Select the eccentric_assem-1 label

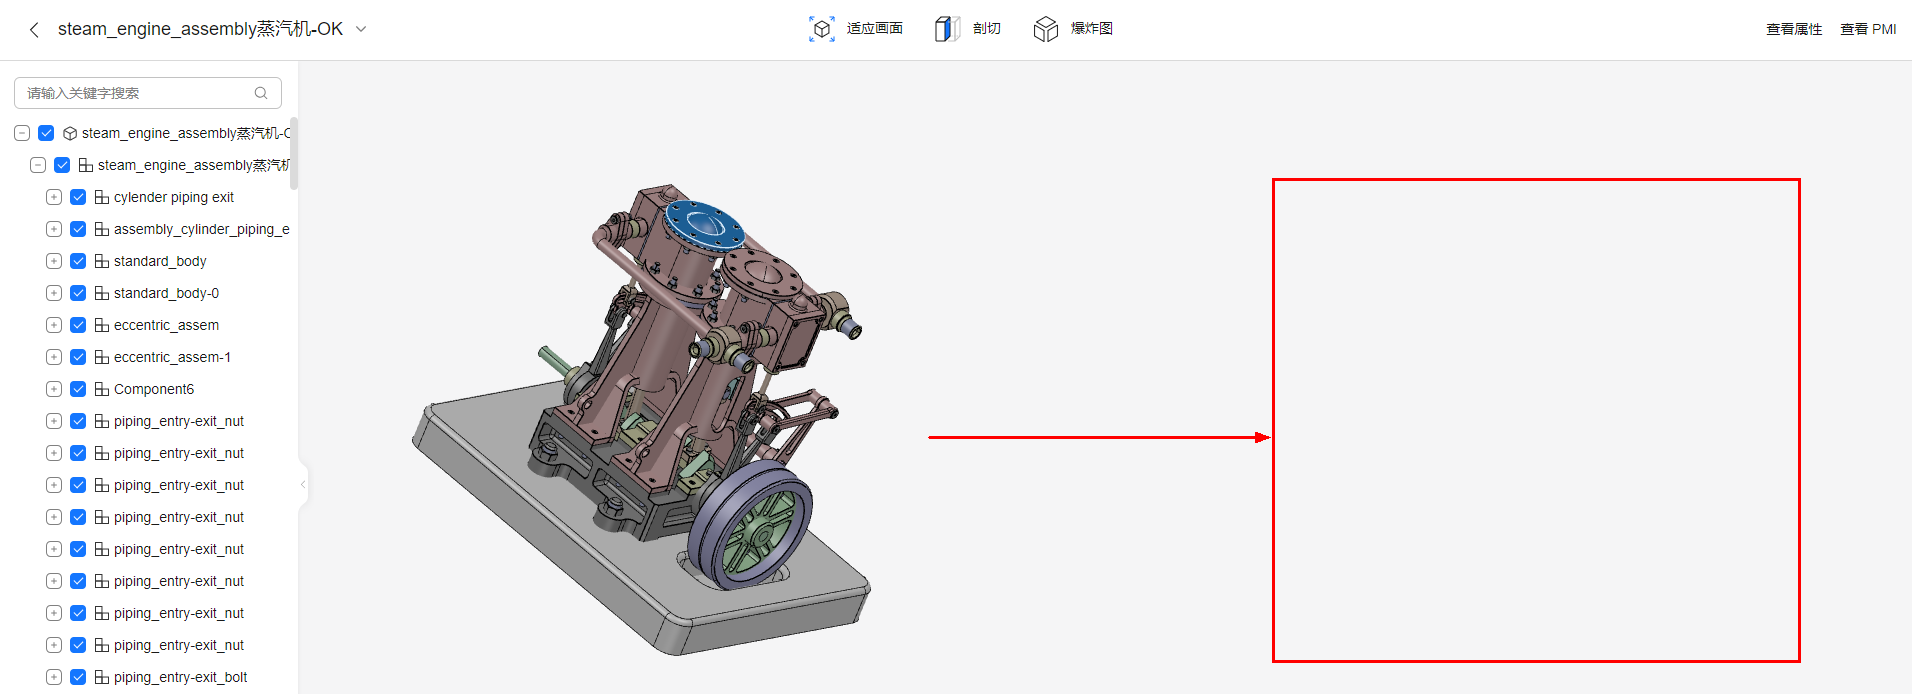coord(172,357)
